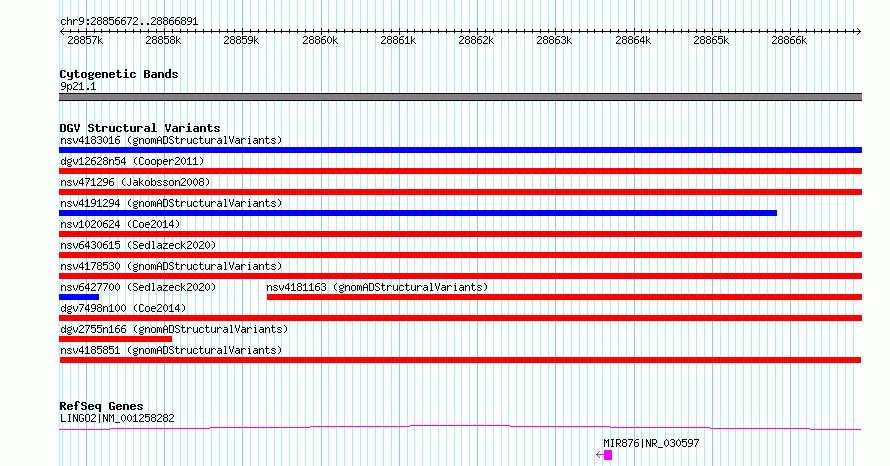This screenshot has width=890, height=466.
Task: Select the short blue nsv6427700 bar
Action: coord(79,297)
